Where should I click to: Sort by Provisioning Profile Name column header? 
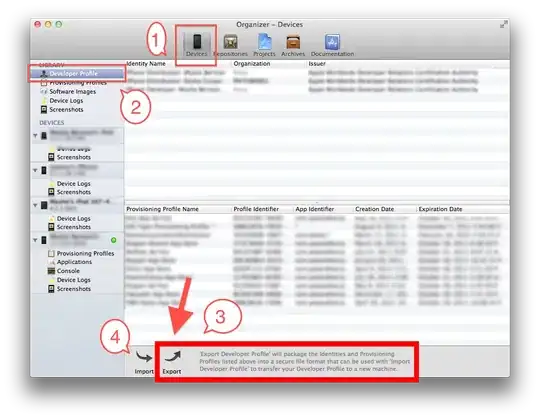pos(162,209)
